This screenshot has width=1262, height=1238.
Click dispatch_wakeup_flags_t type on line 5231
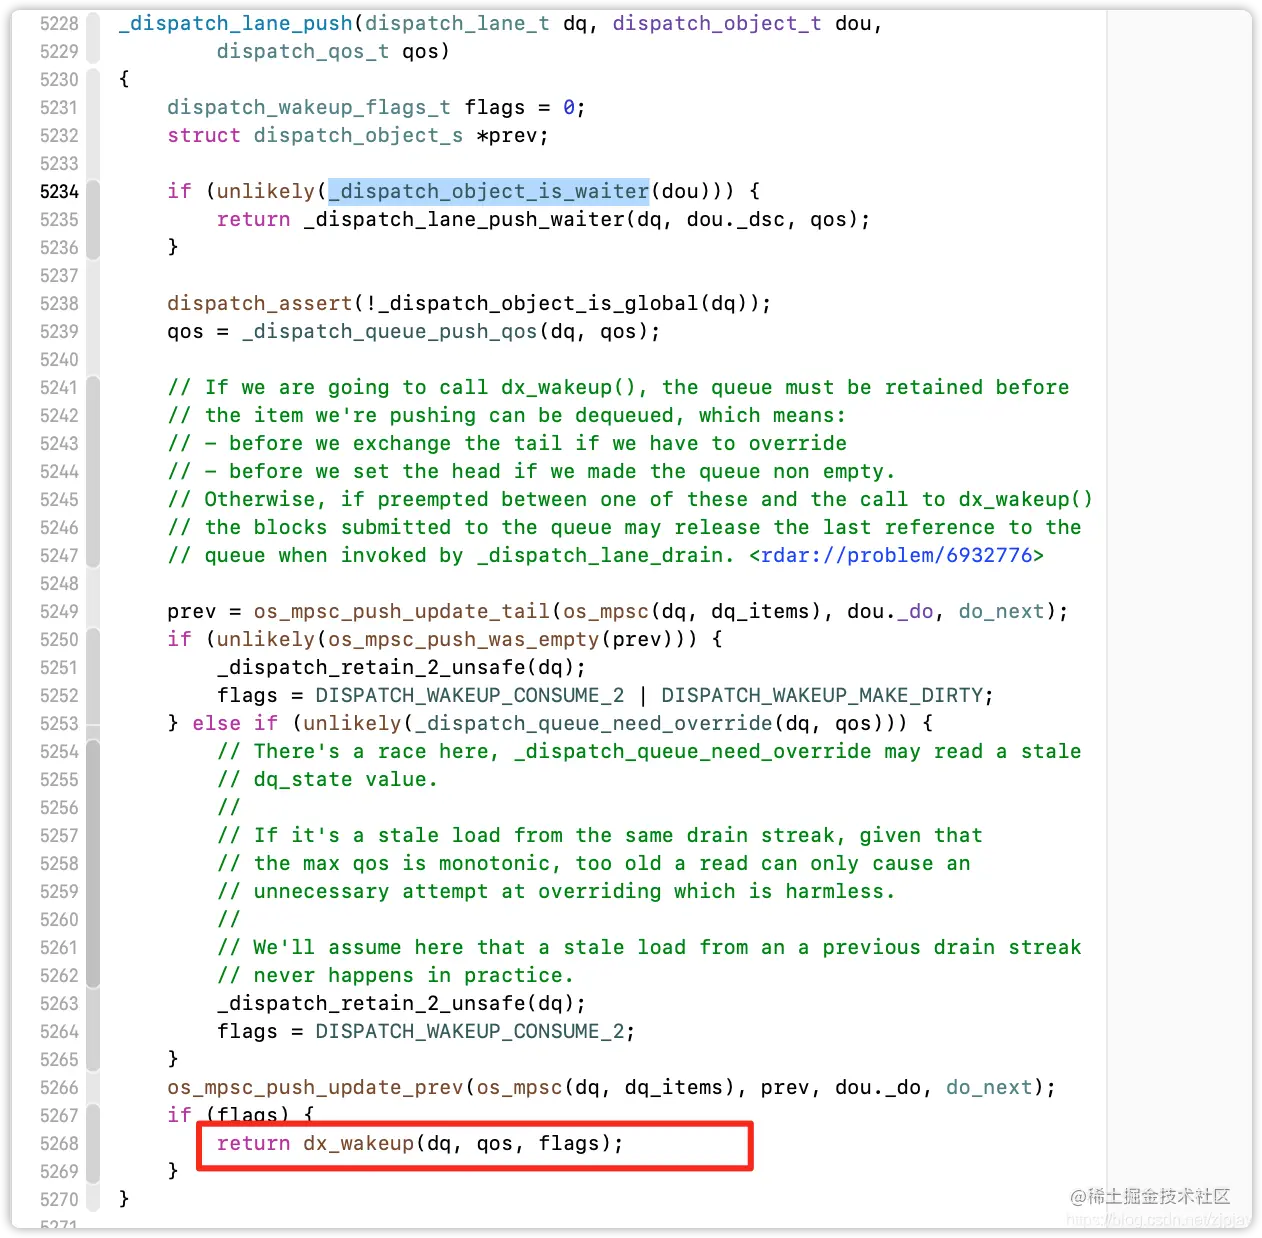pos(309,107)
